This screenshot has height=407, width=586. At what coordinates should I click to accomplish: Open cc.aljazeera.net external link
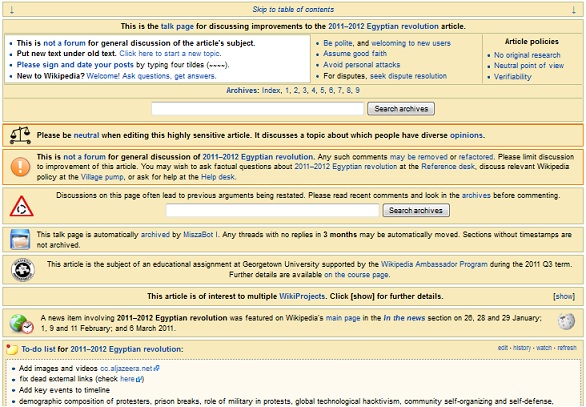coord(130,369)
